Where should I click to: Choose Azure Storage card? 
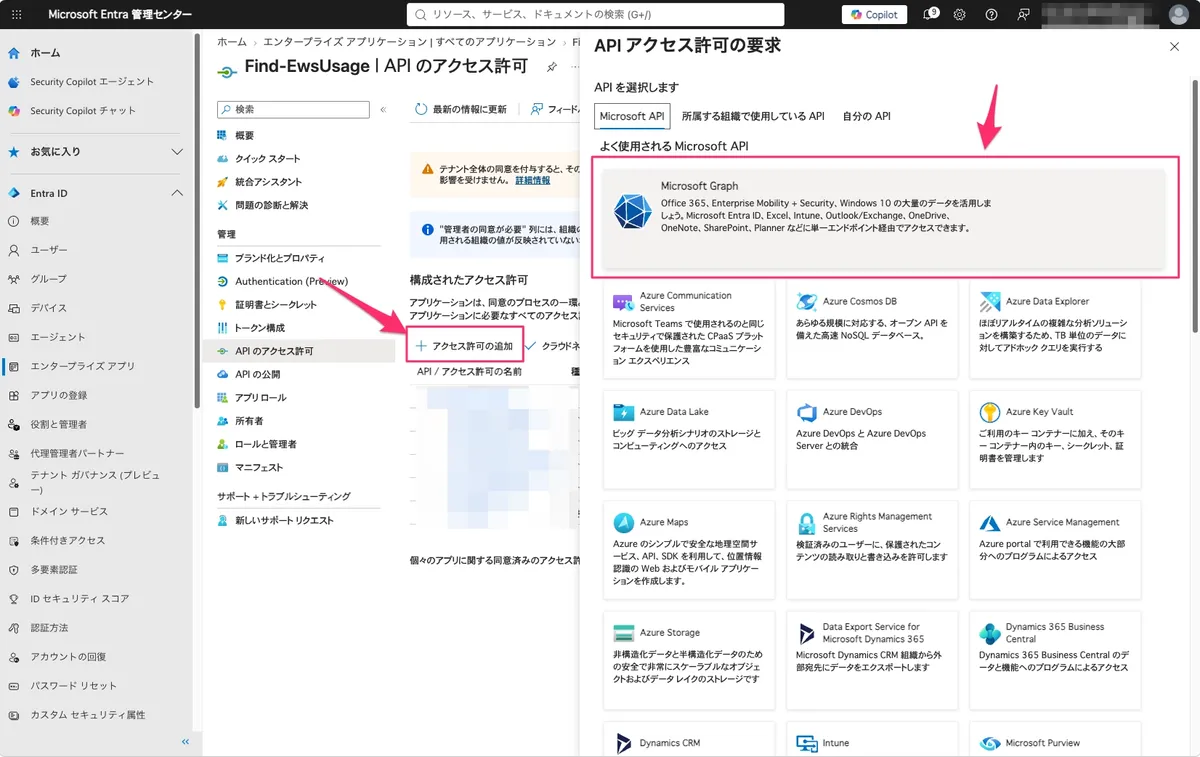689,660
